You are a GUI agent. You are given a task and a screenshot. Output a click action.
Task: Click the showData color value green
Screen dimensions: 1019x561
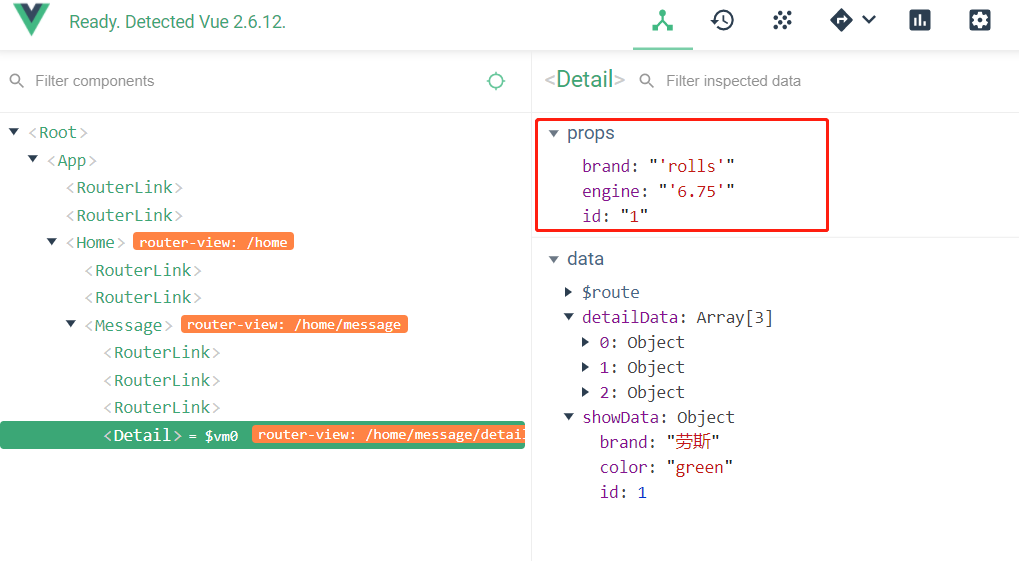[x=699, y=467]
